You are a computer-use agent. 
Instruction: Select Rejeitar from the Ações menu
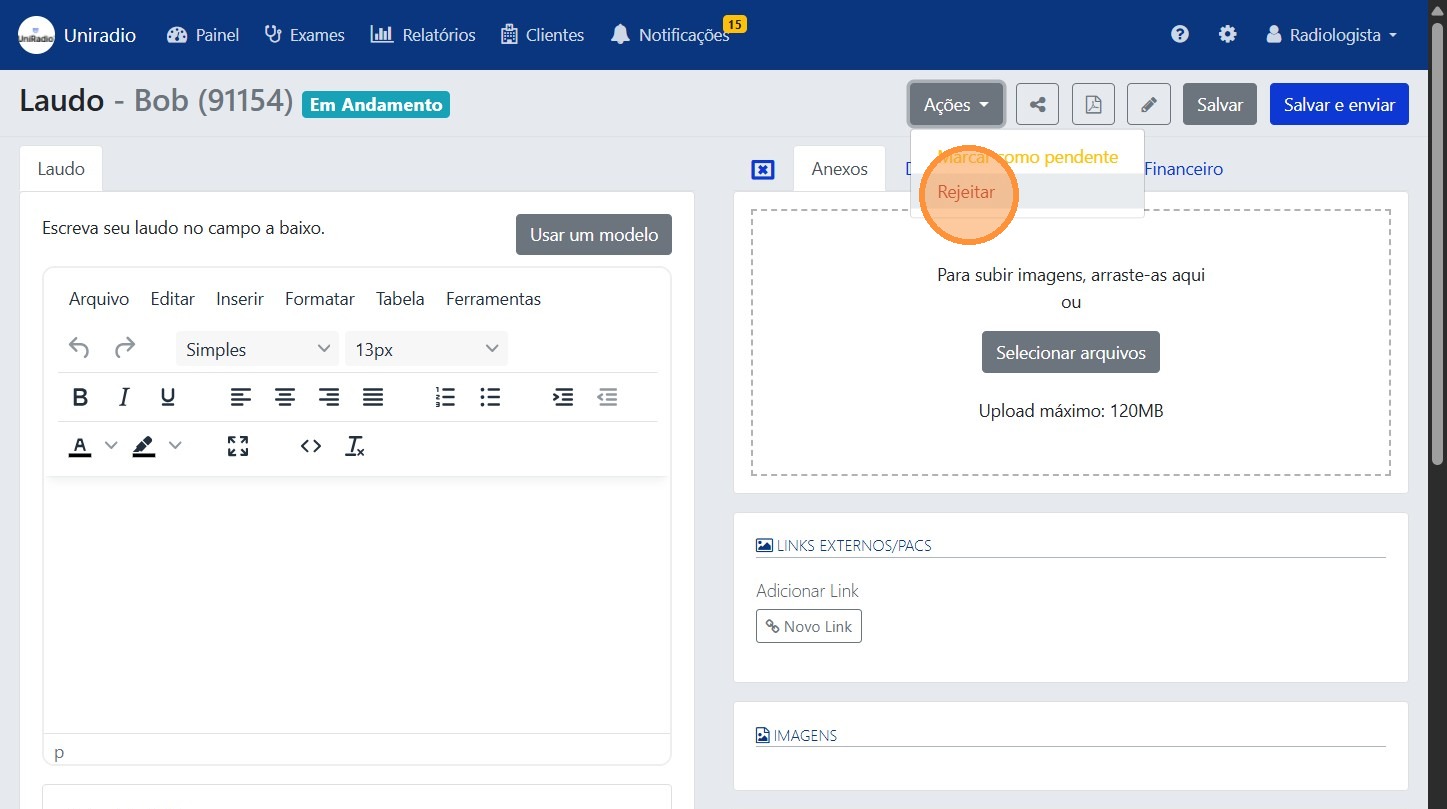[x=966, y=192]
